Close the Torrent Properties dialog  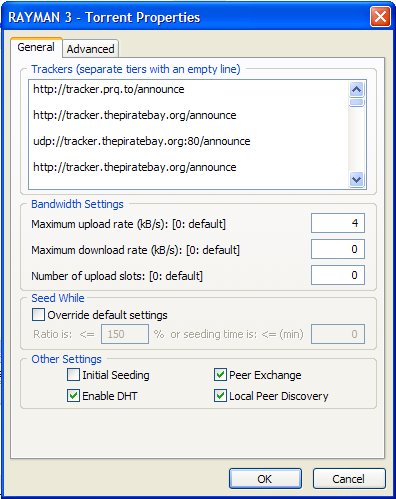pyautogui.click(x=380, y=17)
